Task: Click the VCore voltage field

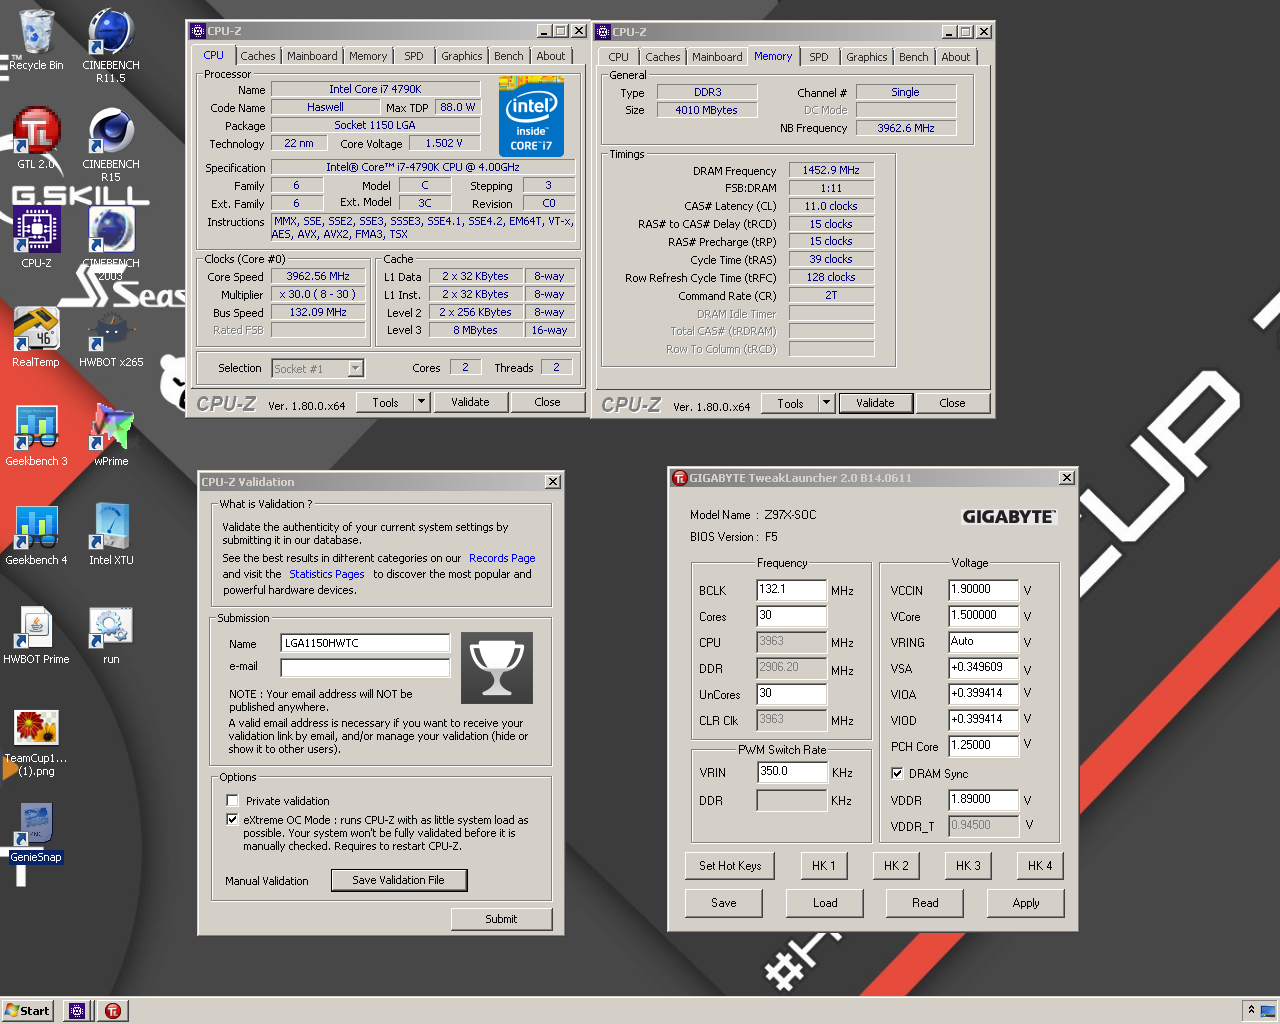Action: [983, 616]
